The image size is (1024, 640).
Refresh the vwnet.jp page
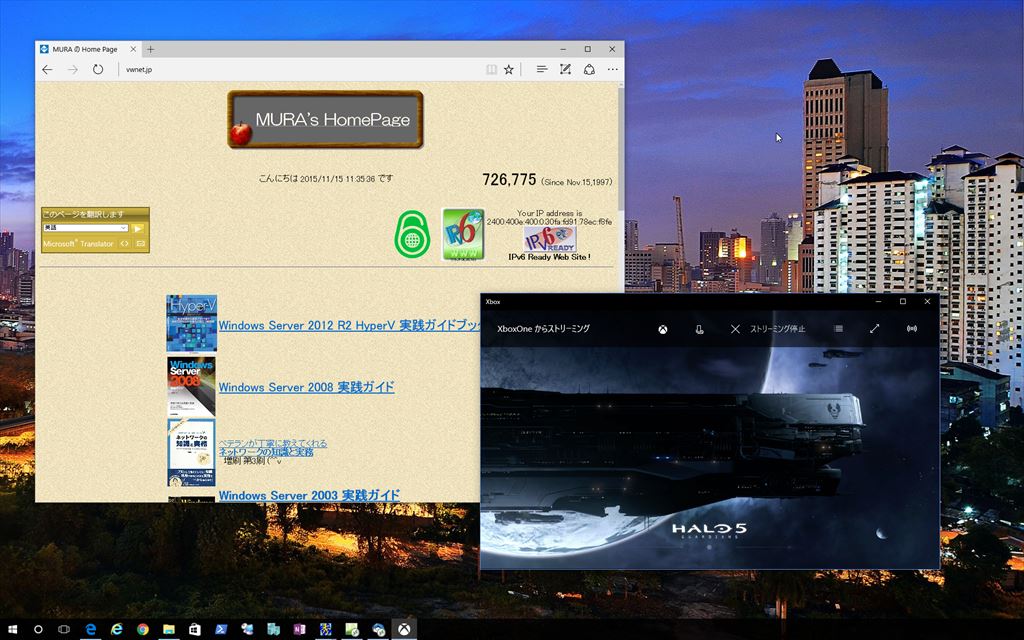[98, 69]
